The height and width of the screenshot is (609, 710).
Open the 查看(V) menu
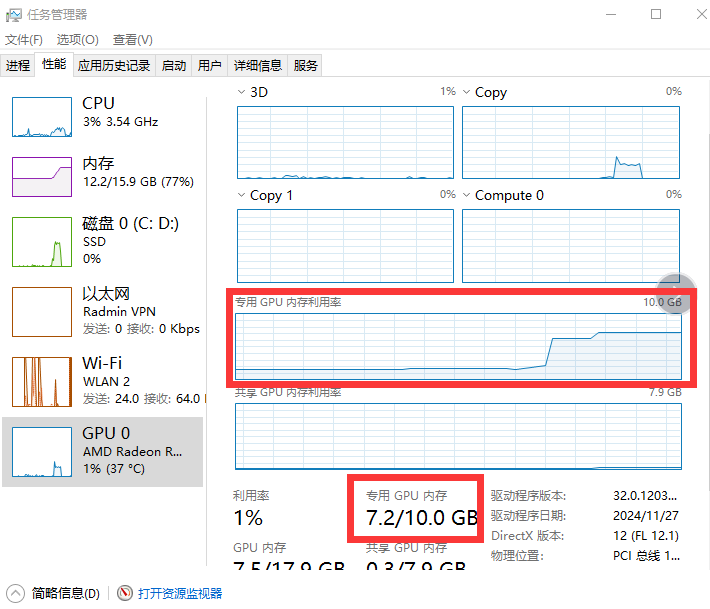[x=132, y=39]
